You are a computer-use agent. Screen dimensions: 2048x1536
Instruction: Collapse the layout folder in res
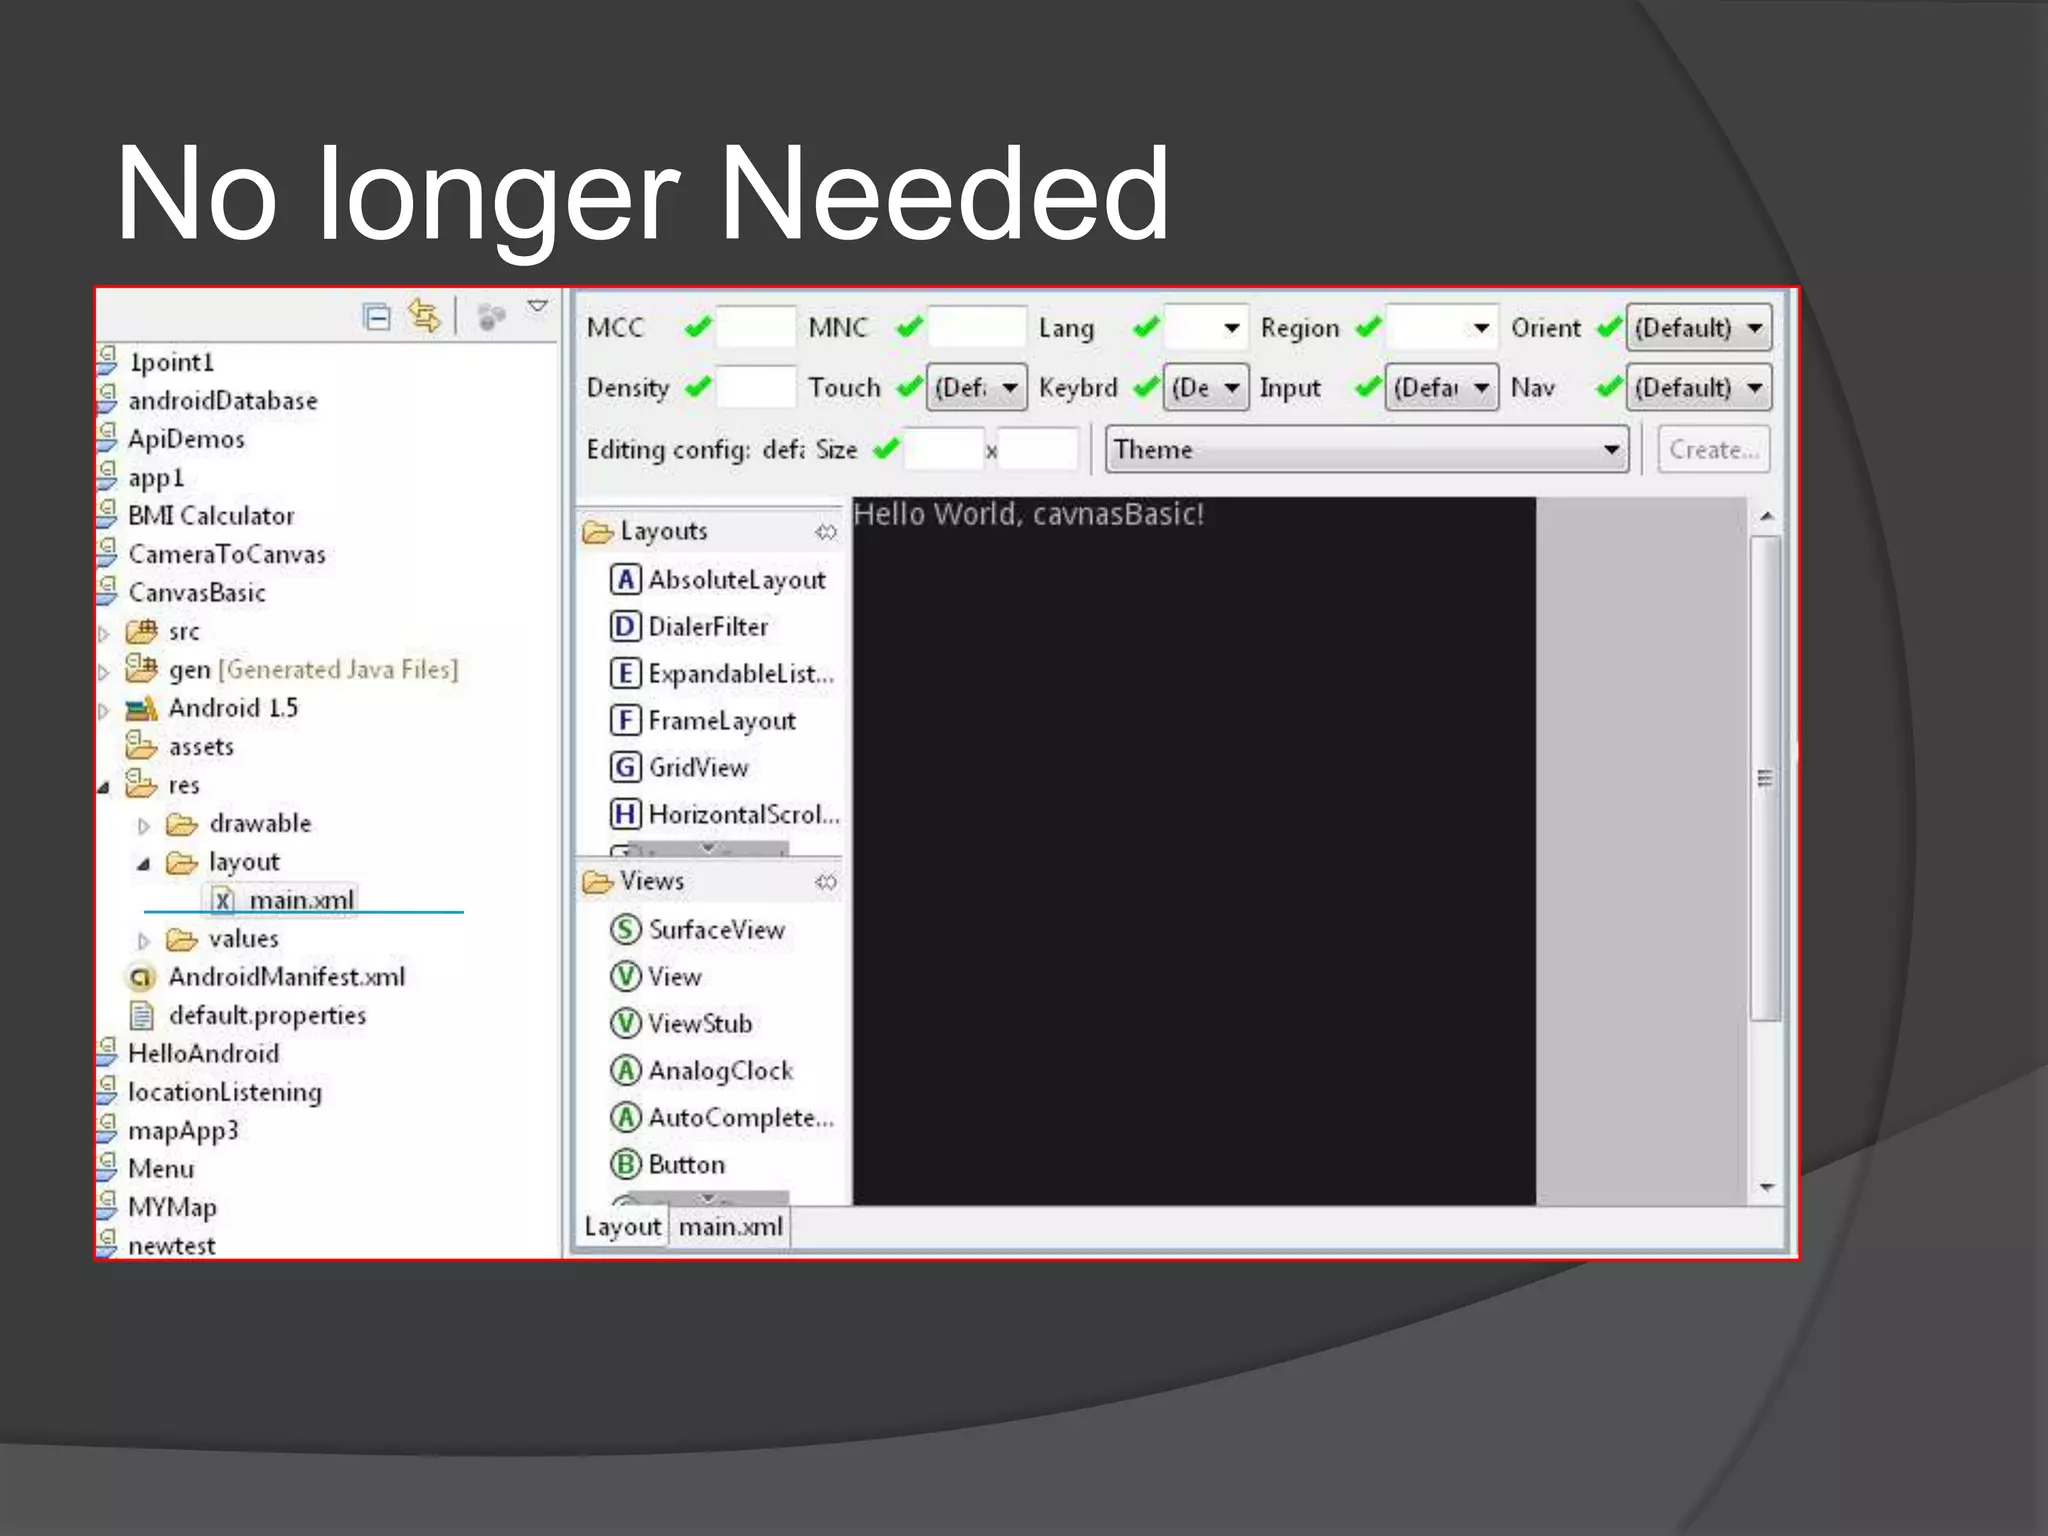pos(144,863)
